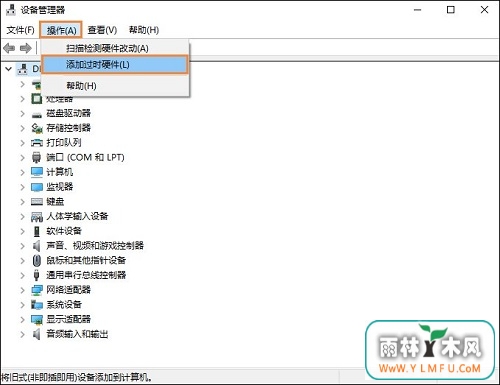The height and width of the screenshot is (385, 500).
Task: Minimize the Device Manager window
Action: (417, 10)
